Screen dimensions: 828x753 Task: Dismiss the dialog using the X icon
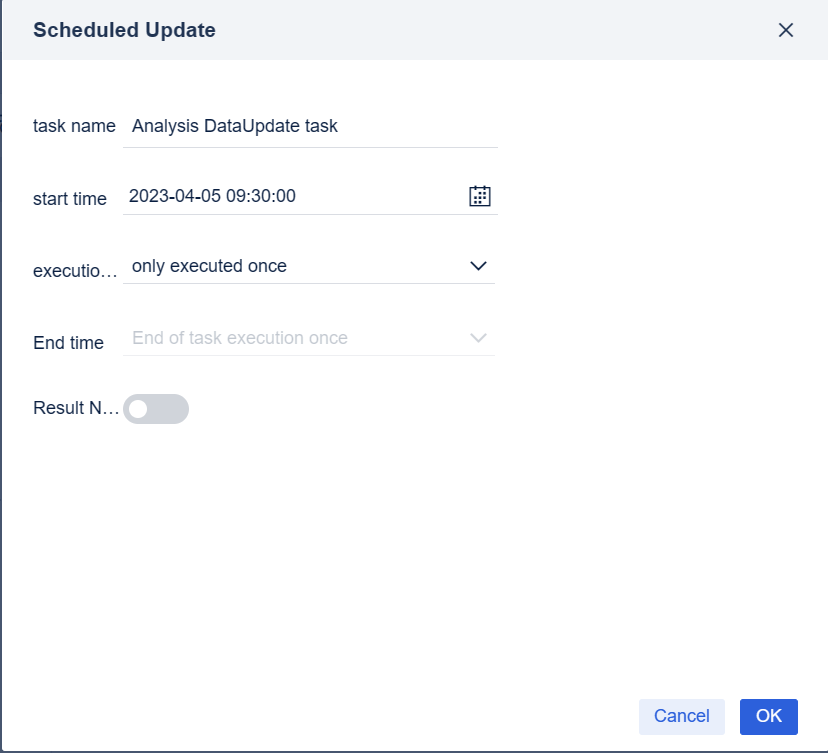[786, 30]
